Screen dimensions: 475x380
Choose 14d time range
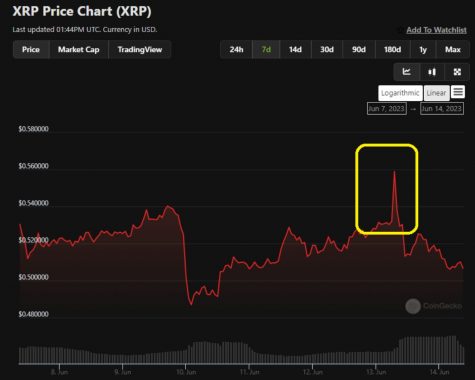(x=295, y=50)
